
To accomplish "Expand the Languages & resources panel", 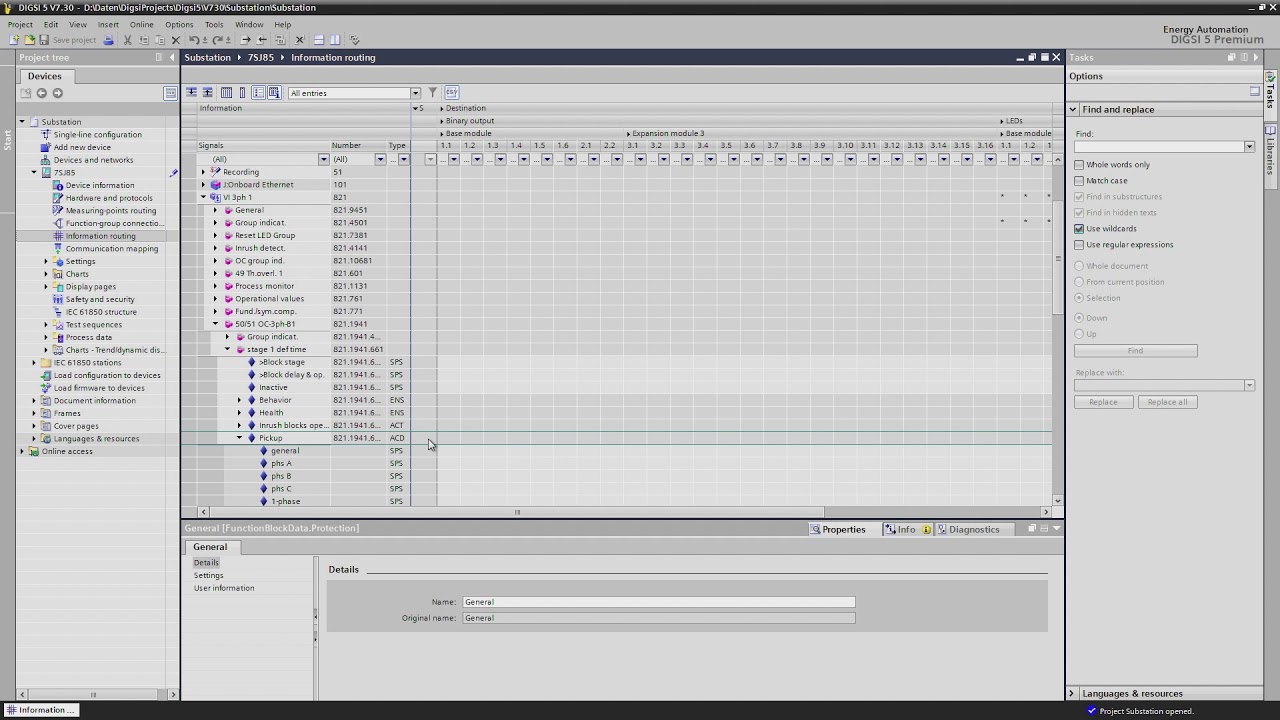I will pos(1071,693).
